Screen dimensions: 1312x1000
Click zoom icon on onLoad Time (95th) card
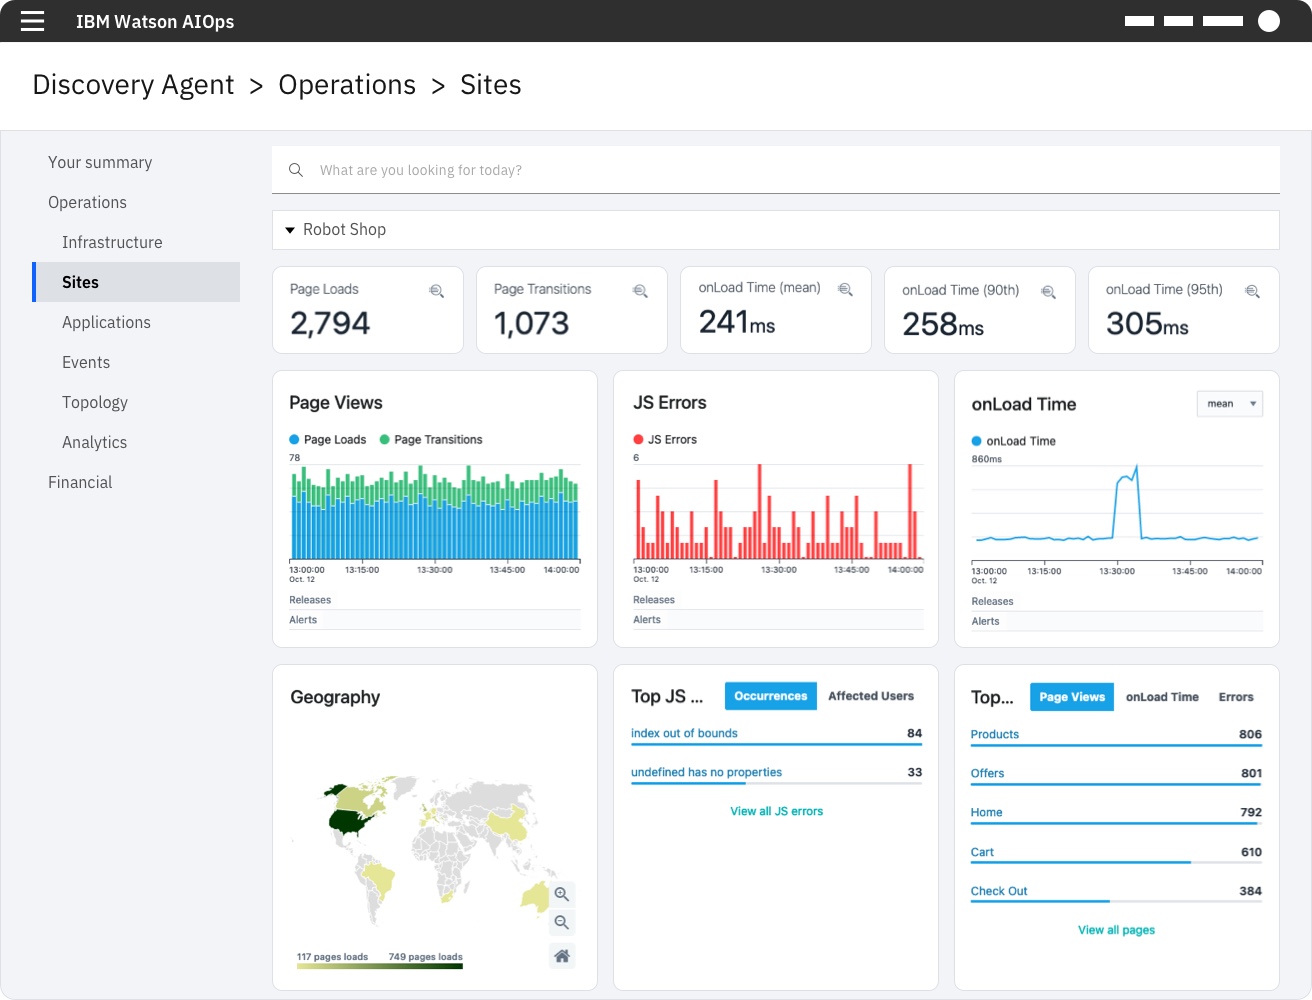point(1252,291)
